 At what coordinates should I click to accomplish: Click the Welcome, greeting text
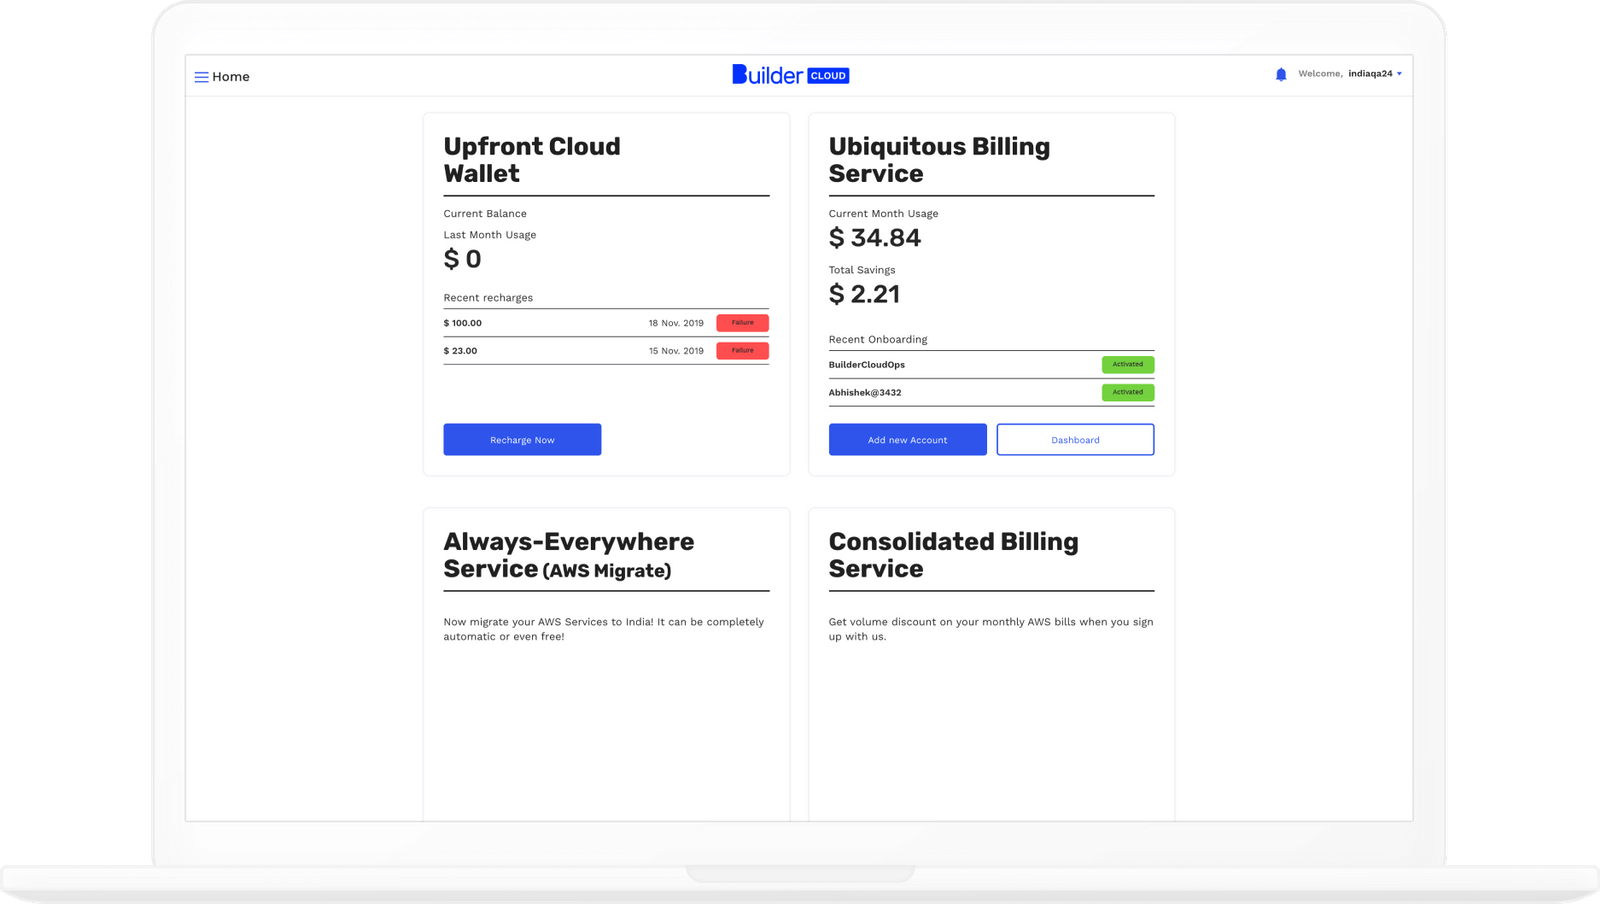pos(1320,74)
